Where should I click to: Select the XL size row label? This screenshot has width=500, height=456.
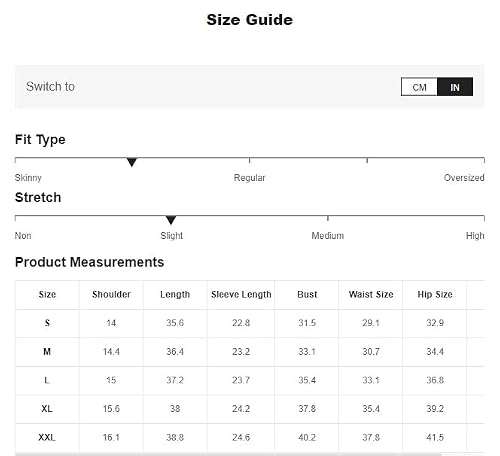click(x=47, y=409)
